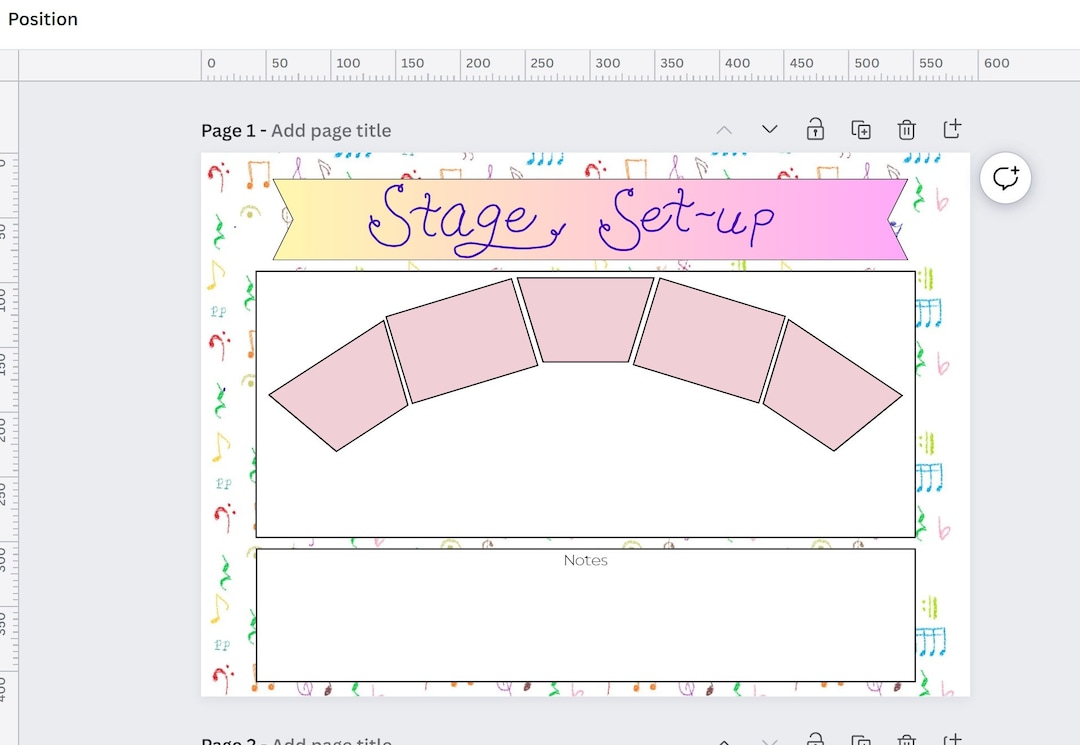Screen dimensions: 1080x745
Task: Click Add page title for Page 1
Action: pyautogui.click(x=331, y=130)
